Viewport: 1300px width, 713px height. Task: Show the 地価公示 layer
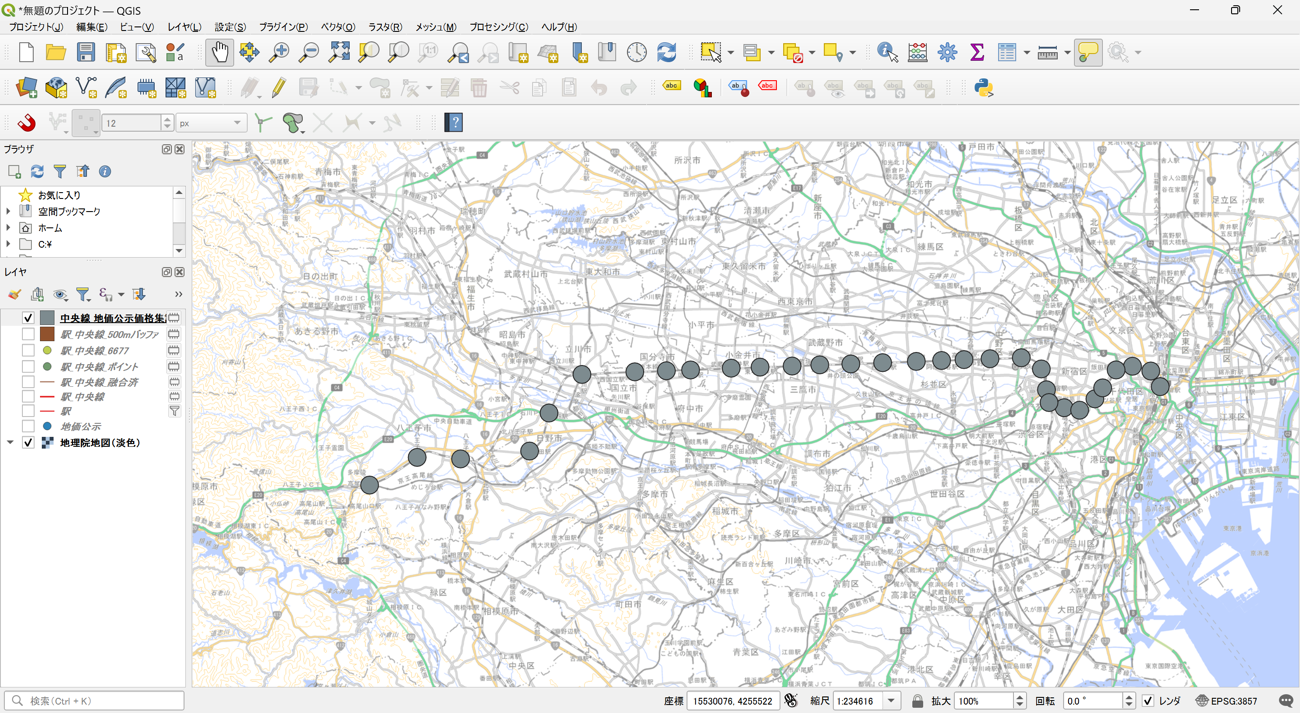click(28, 426)
